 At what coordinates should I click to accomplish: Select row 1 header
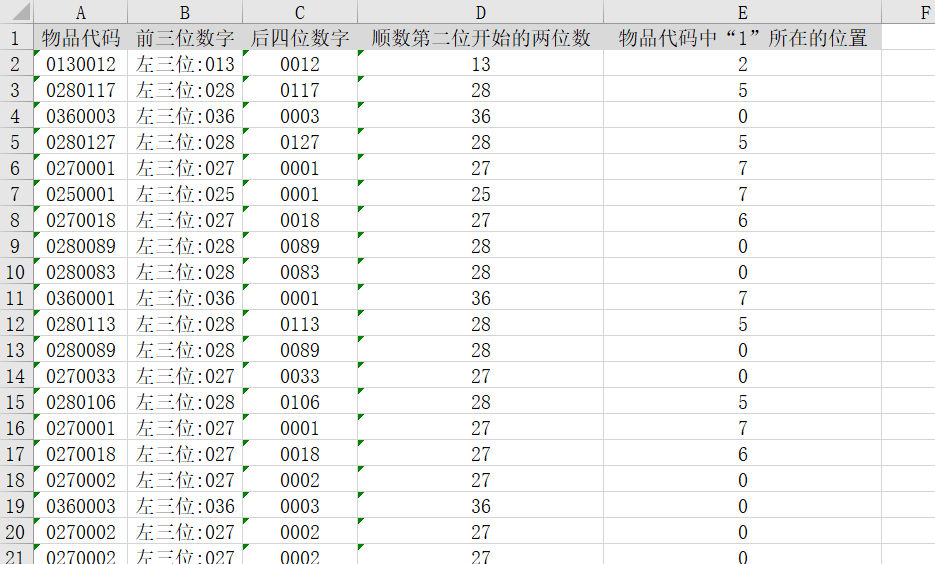pyautogui.click(x=17, y=37)
